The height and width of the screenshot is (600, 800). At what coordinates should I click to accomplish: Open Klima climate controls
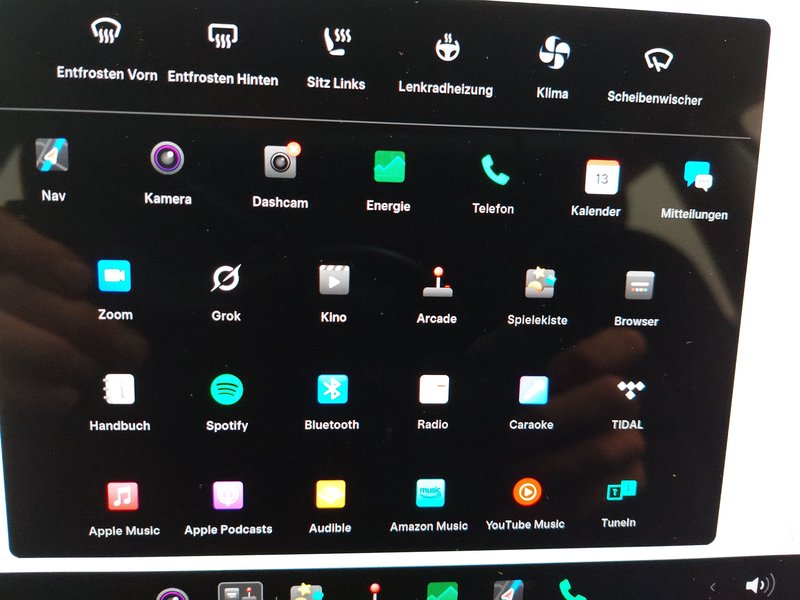pyautogui.click(x=554, y=52)
